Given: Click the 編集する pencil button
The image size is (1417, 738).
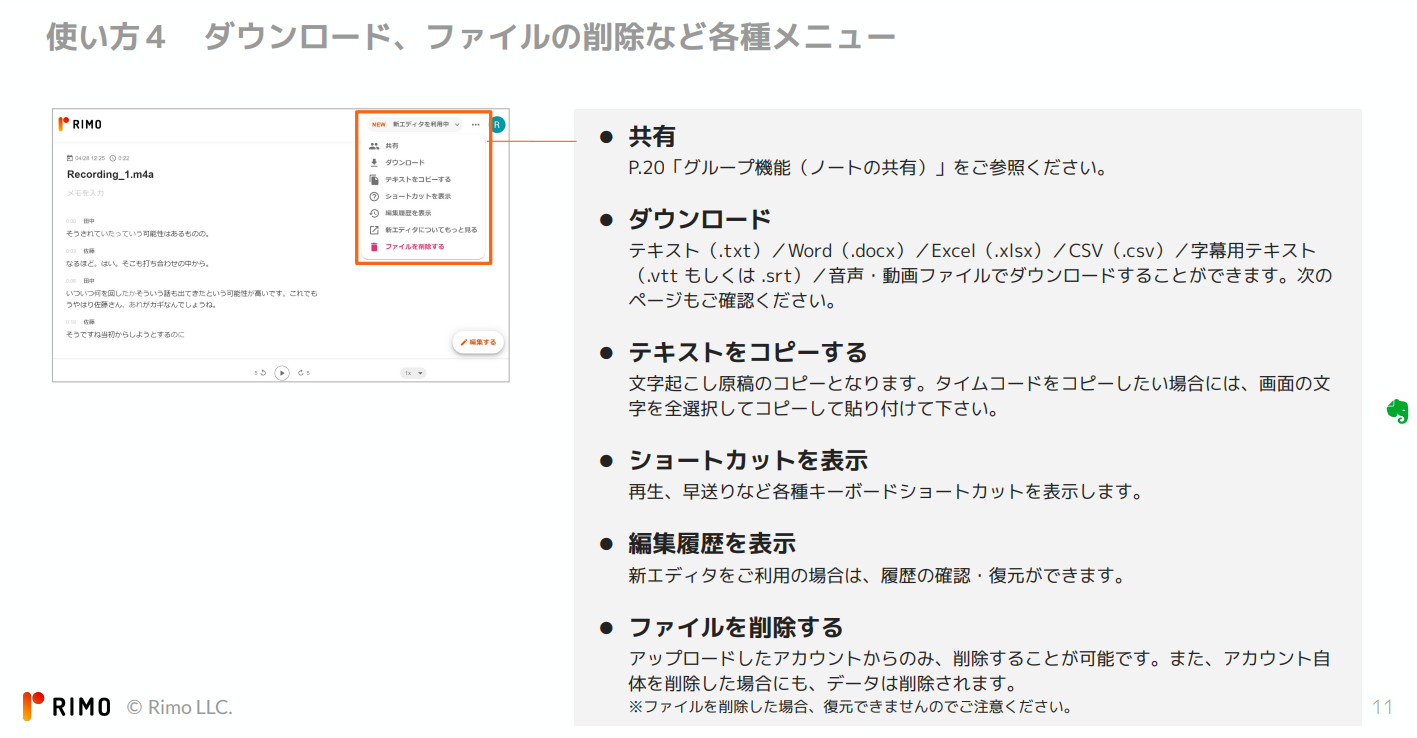Looking at the screenshot, I should pyautogui.click(x=478, y=342).
